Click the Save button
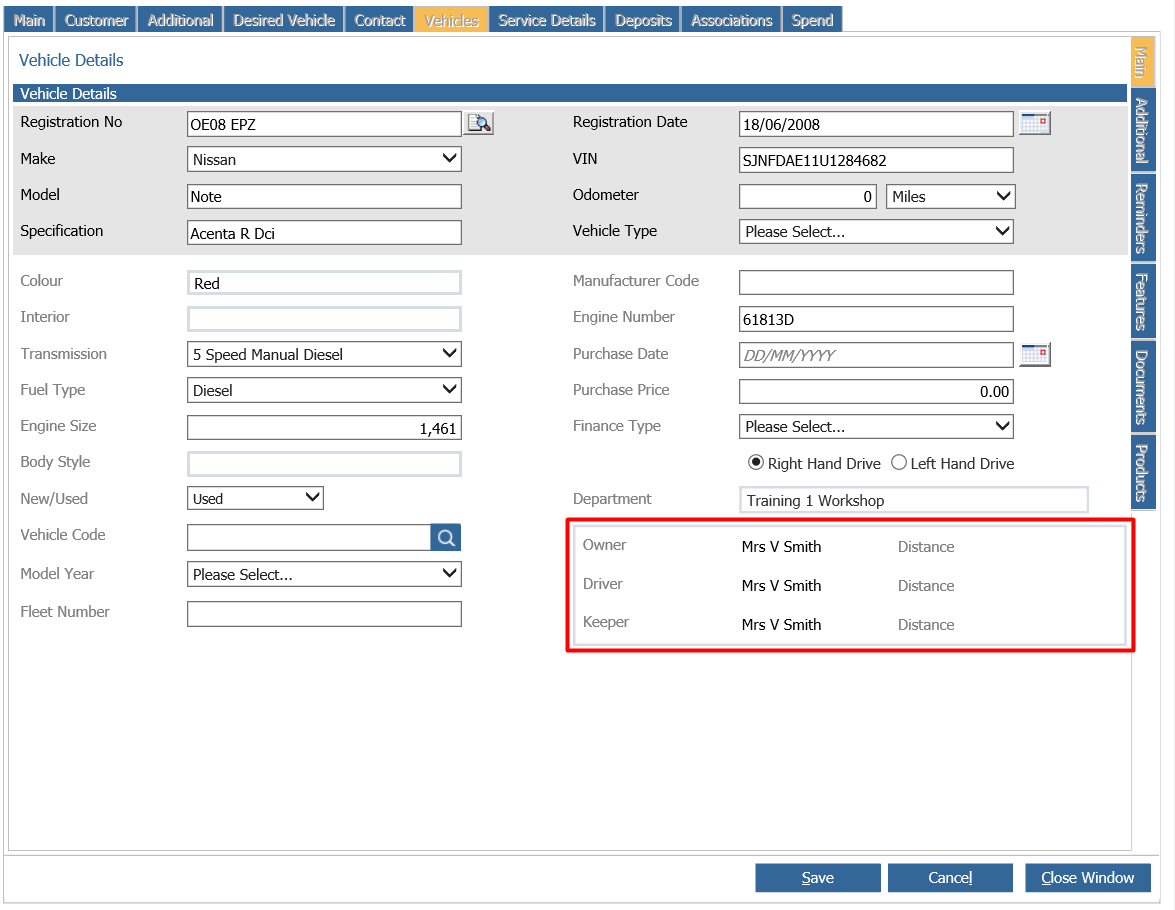This screenshot has height=910, width=1175. pyautogui.click(x=818, y=878)
